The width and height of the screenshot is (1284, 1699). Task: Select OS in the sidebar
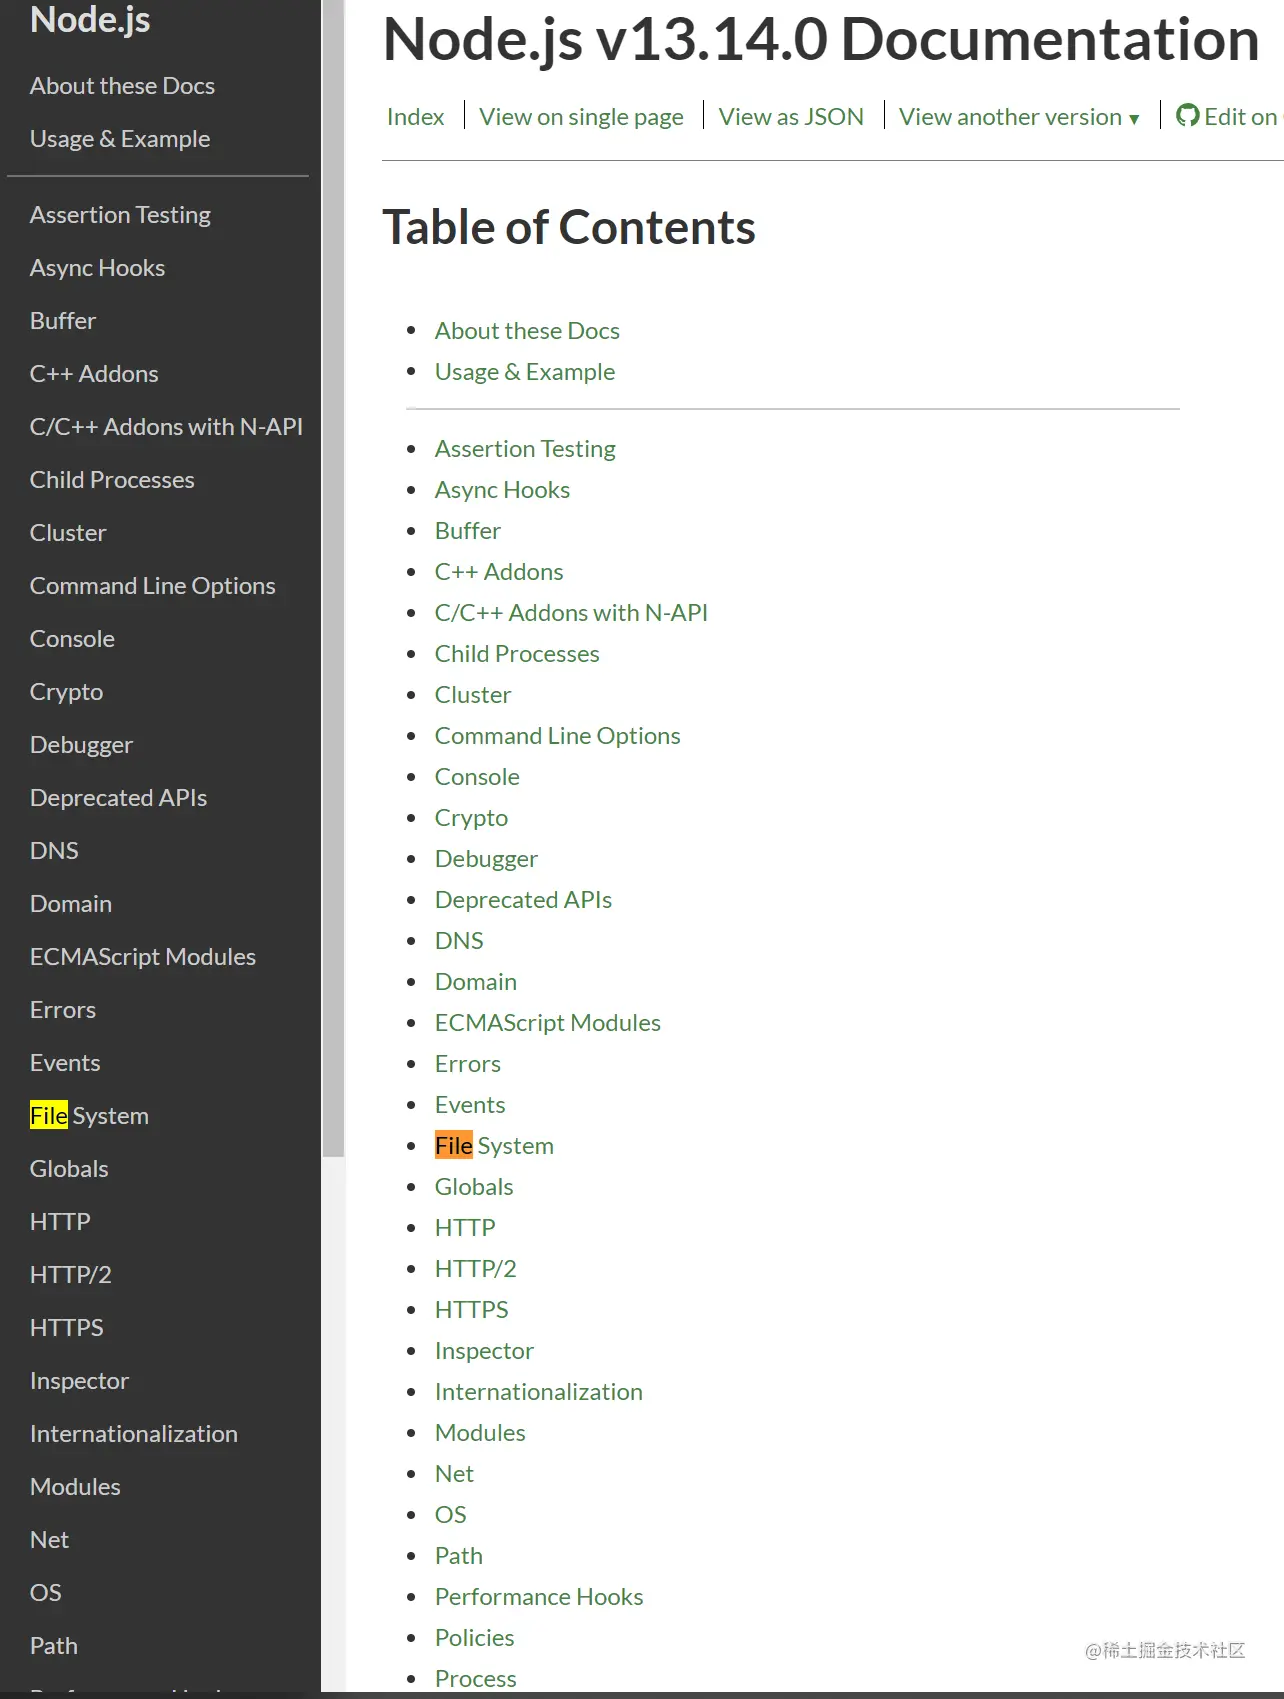click(46, 1593)
